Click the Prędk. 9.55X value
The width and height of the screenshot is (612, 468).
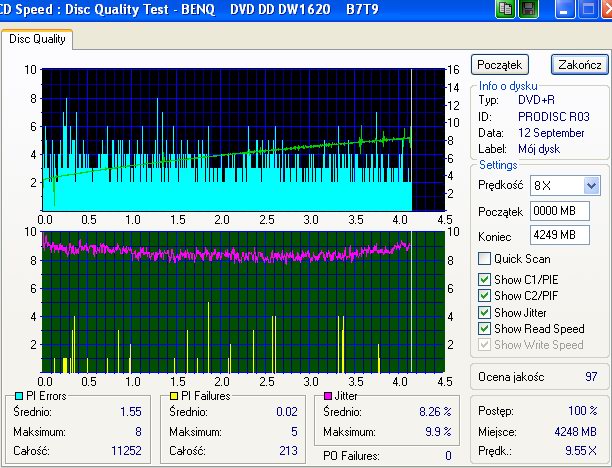point(581,451)
